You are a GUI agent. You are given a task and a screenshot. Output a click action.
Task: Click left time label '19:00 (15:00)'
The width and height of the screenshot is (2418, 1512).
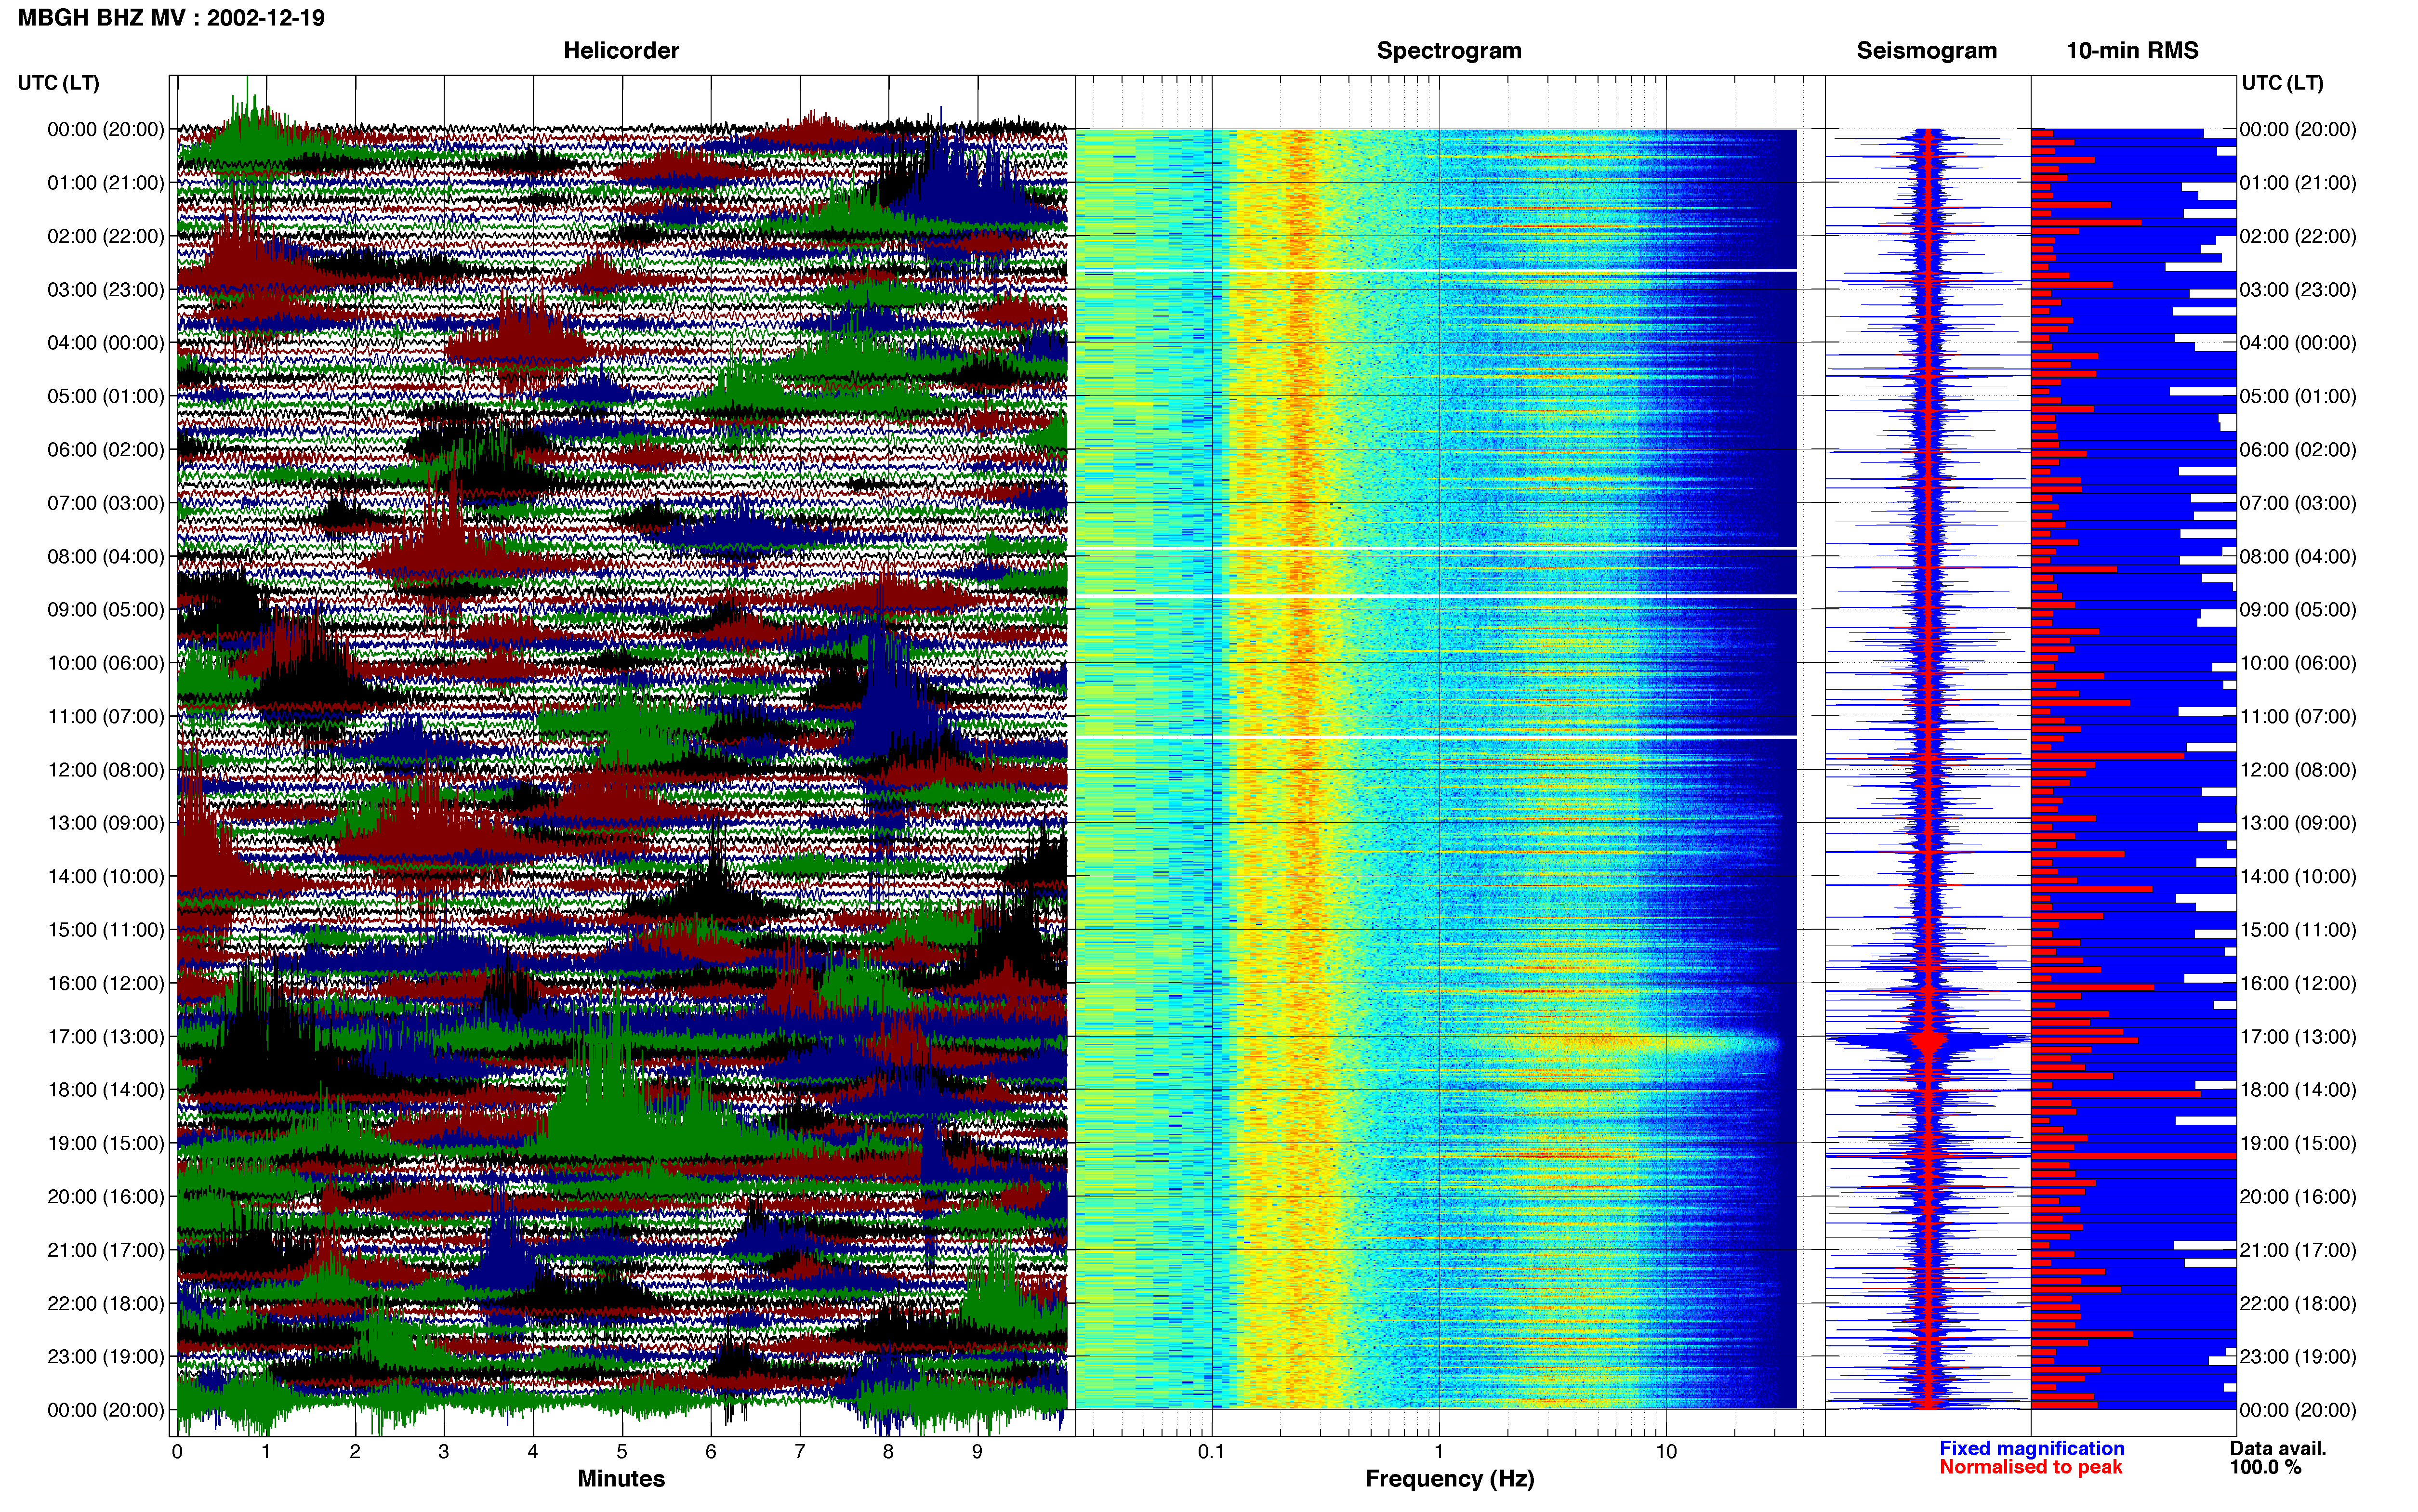pos(106,1143)
